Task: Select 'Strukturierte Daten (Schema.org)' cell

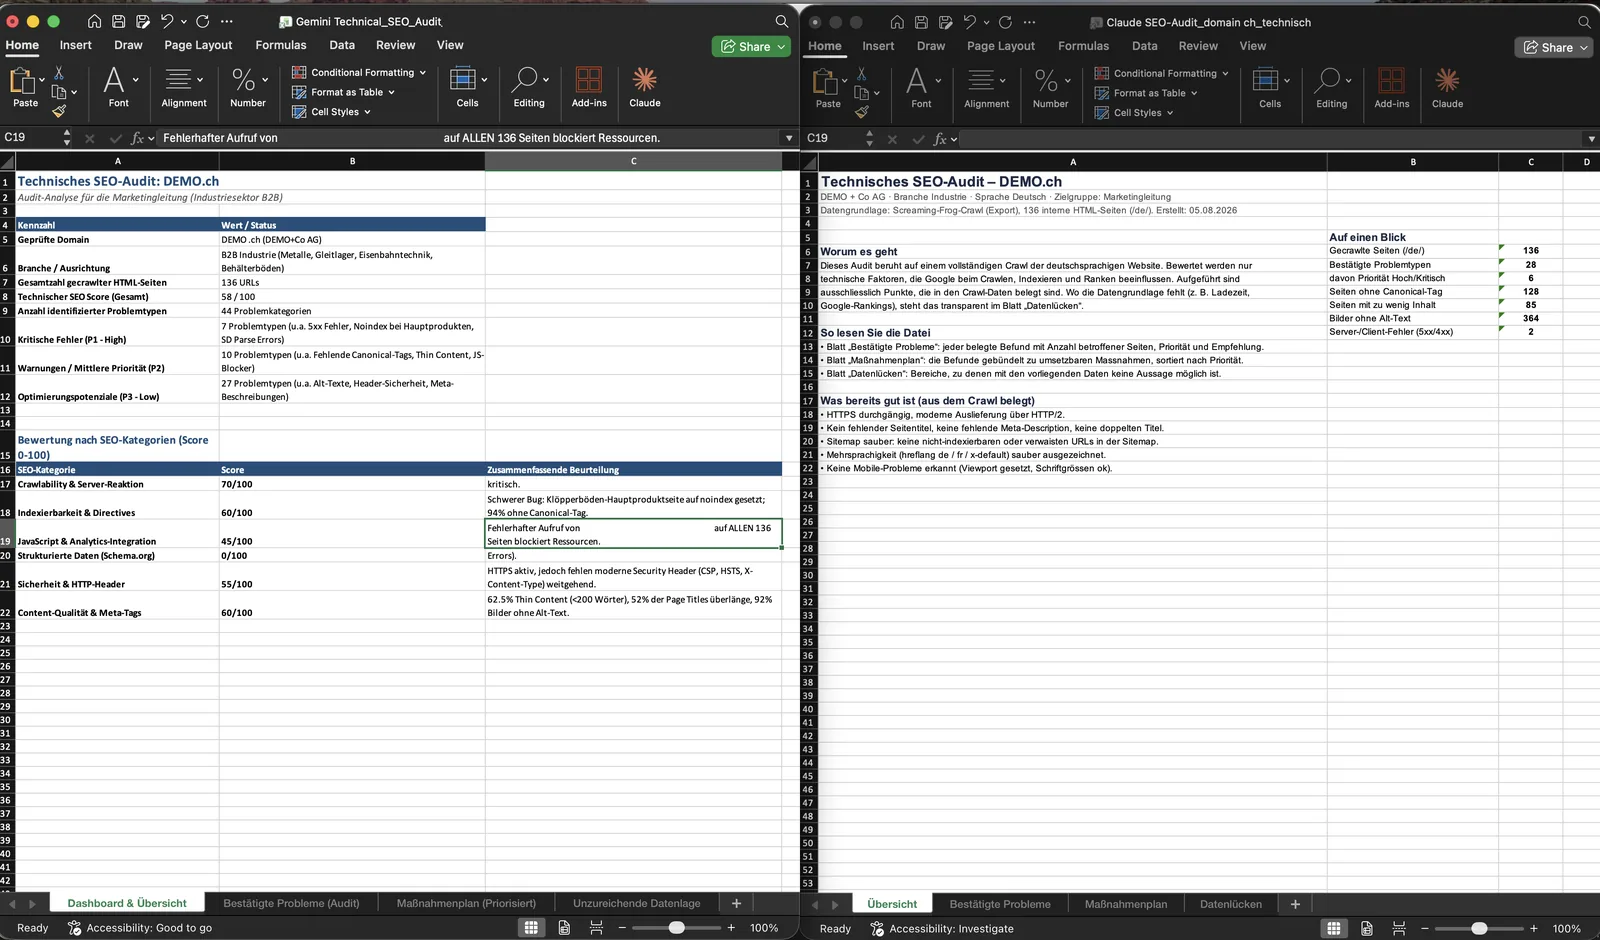Action: [x=117, y=555]
